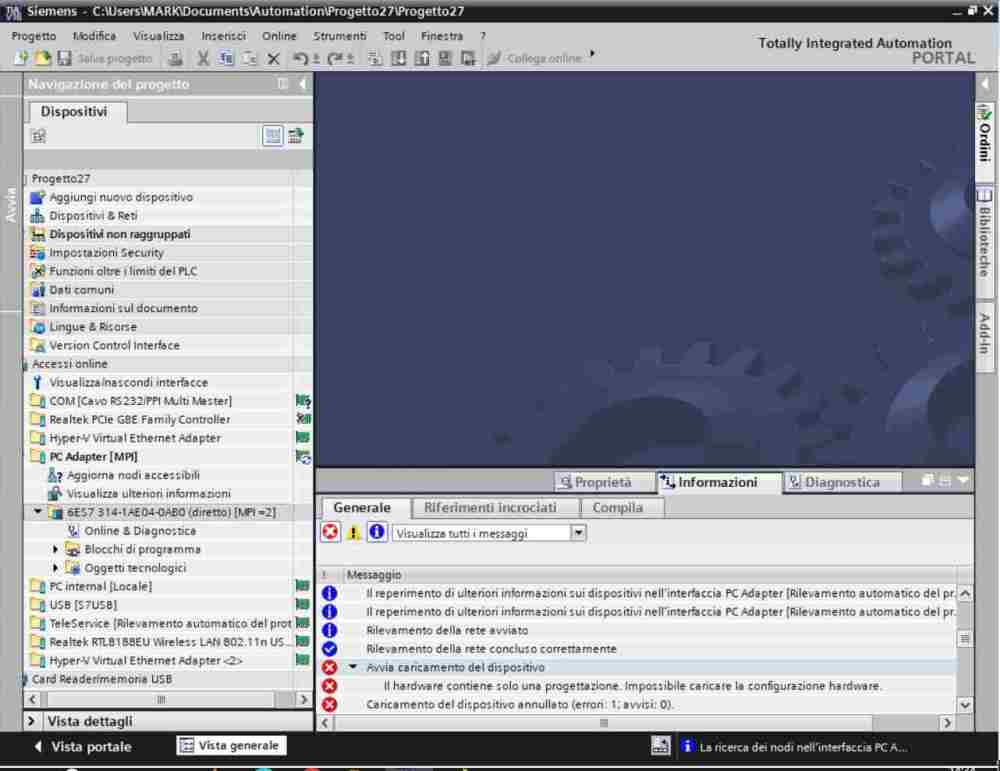
Task: Switch to the Proprietà tab
Action: 603,482
